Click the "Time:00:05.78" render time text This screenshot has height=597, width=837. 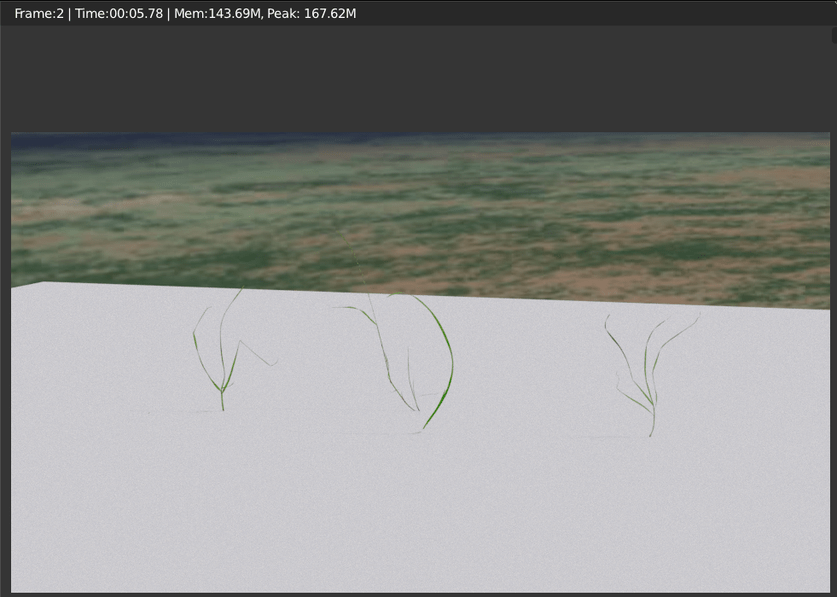[119, 13]
